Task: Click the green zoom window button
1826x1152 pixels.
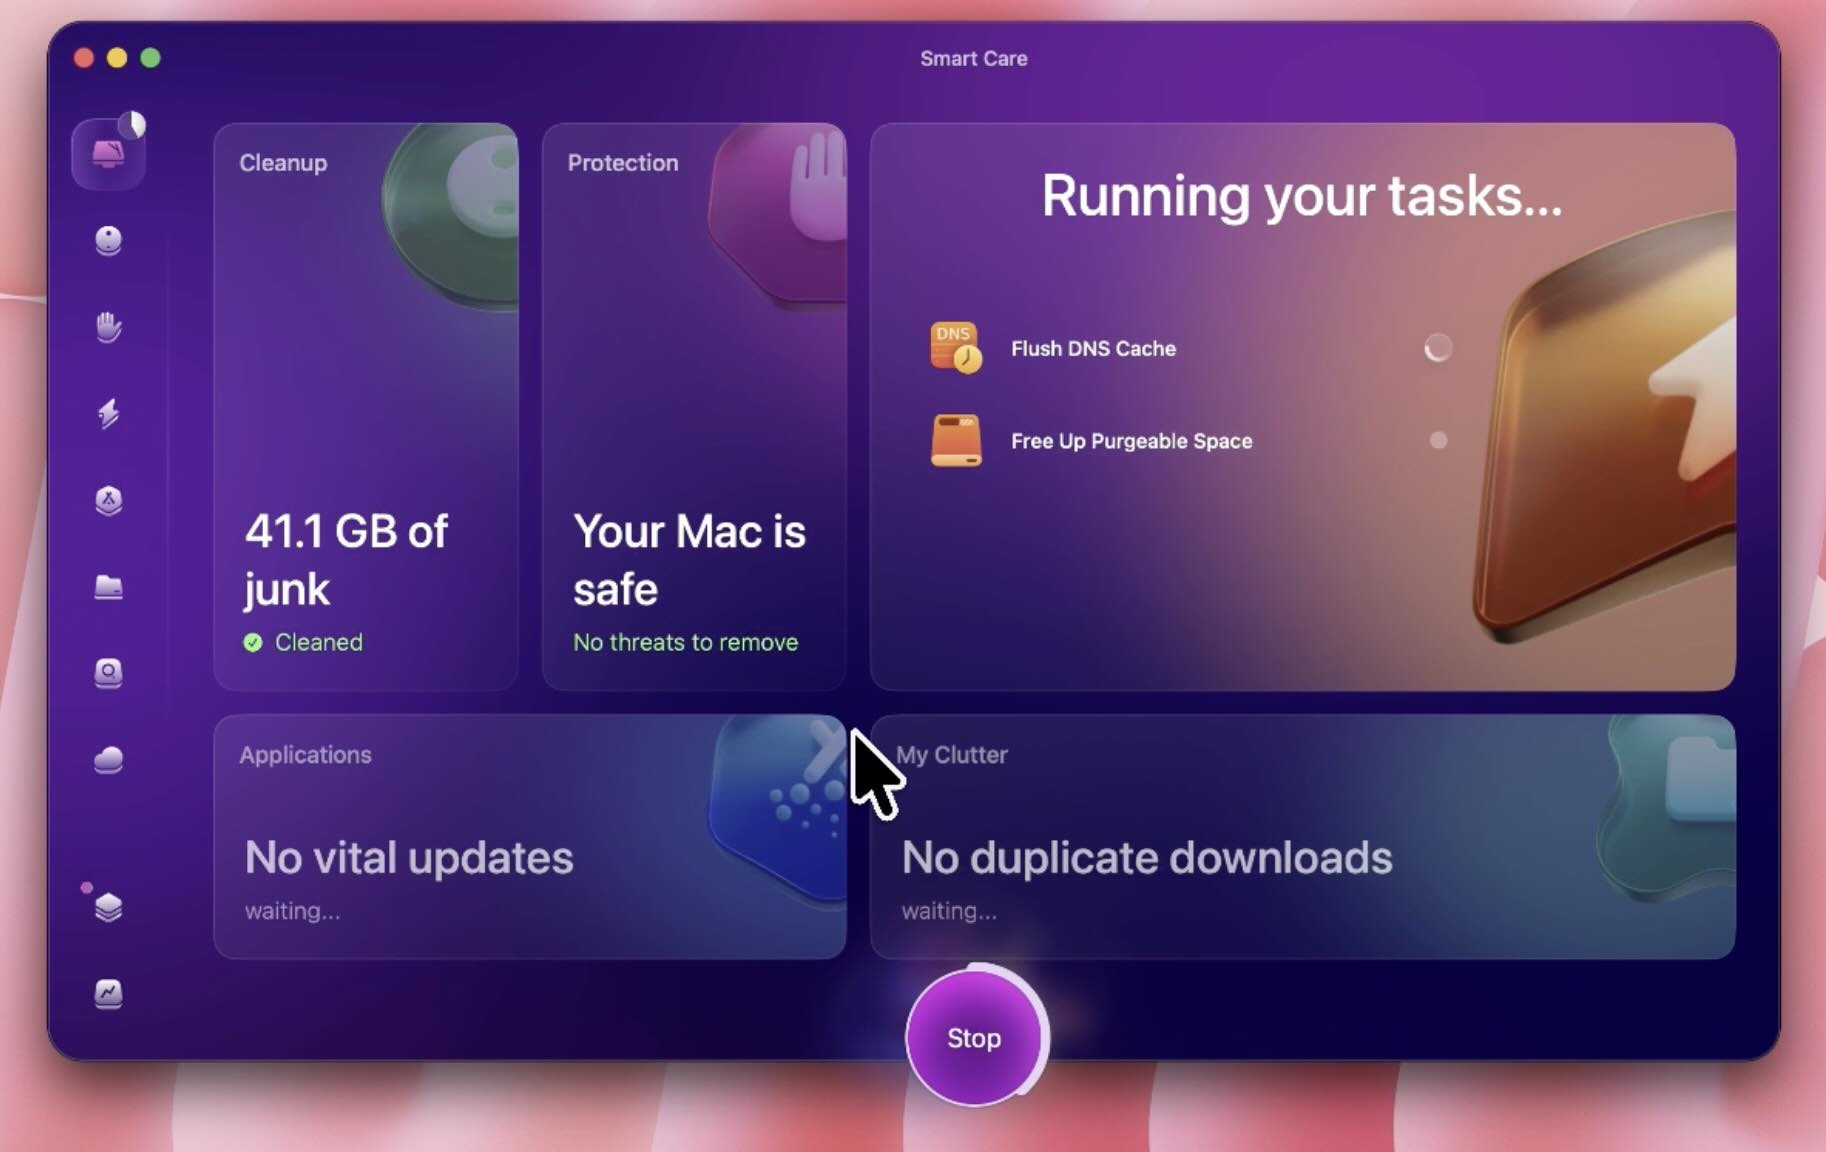Action: (150, 58)
